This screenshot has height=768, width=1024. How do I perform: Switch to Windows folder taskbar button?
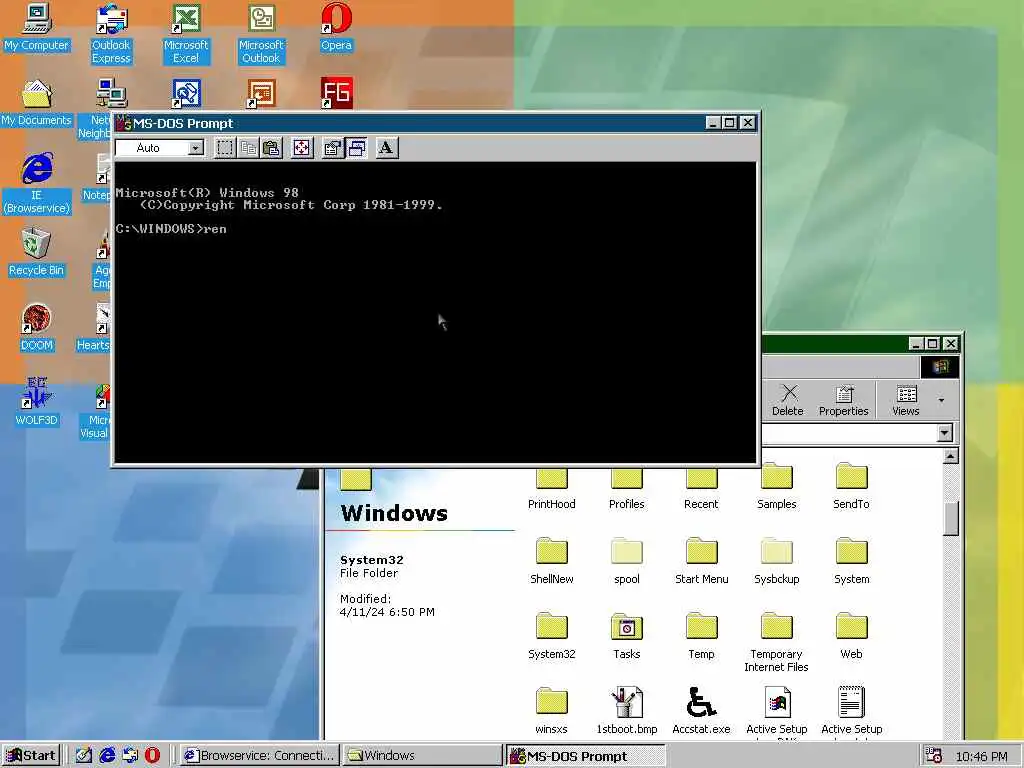point(422,756)
